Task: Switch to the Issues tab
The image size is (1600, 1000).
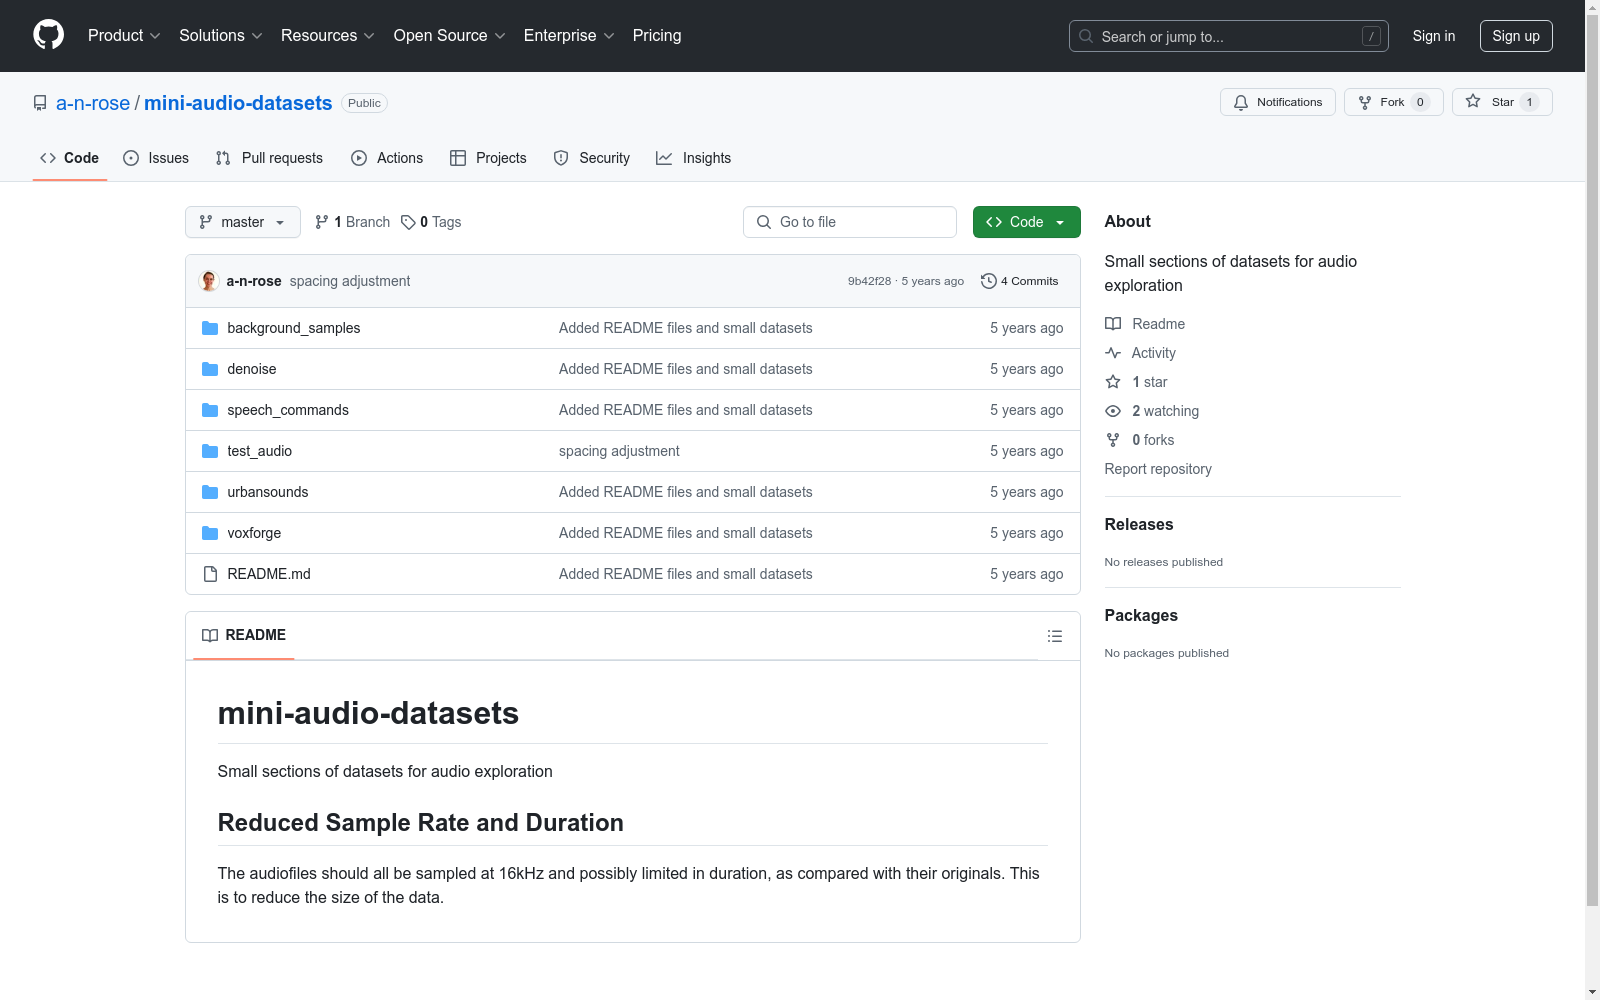Action: point(156,158)
